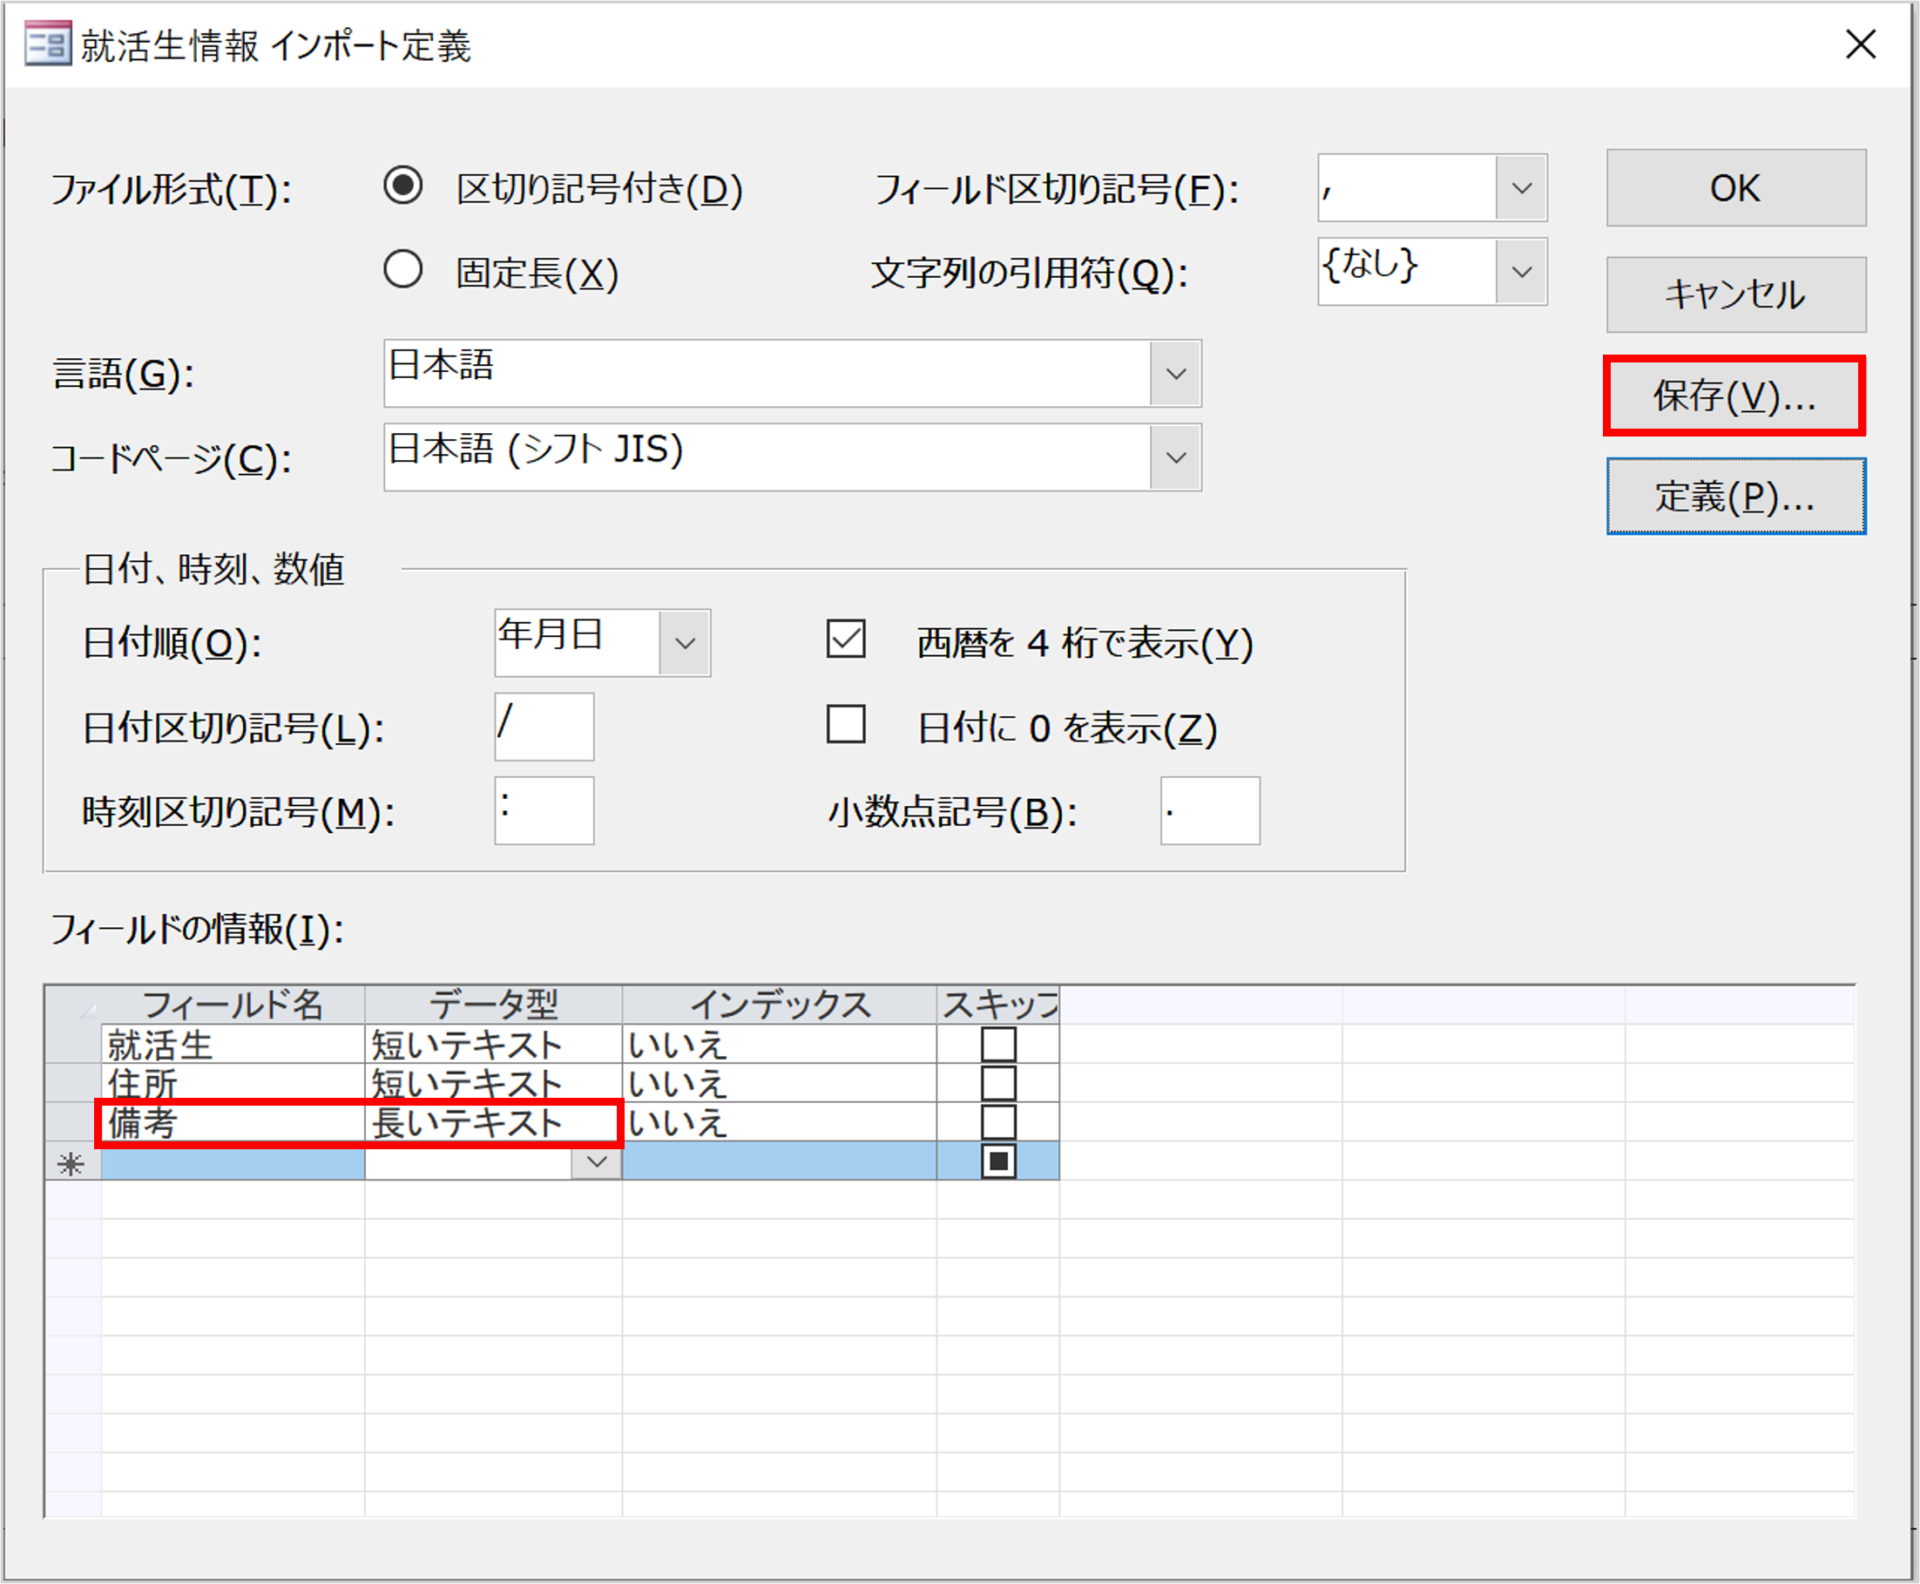Open the 文字列の引用符 dropdown
Image resolution: width=1920 pixels, height=1584 pixels.
point(1521,272)
